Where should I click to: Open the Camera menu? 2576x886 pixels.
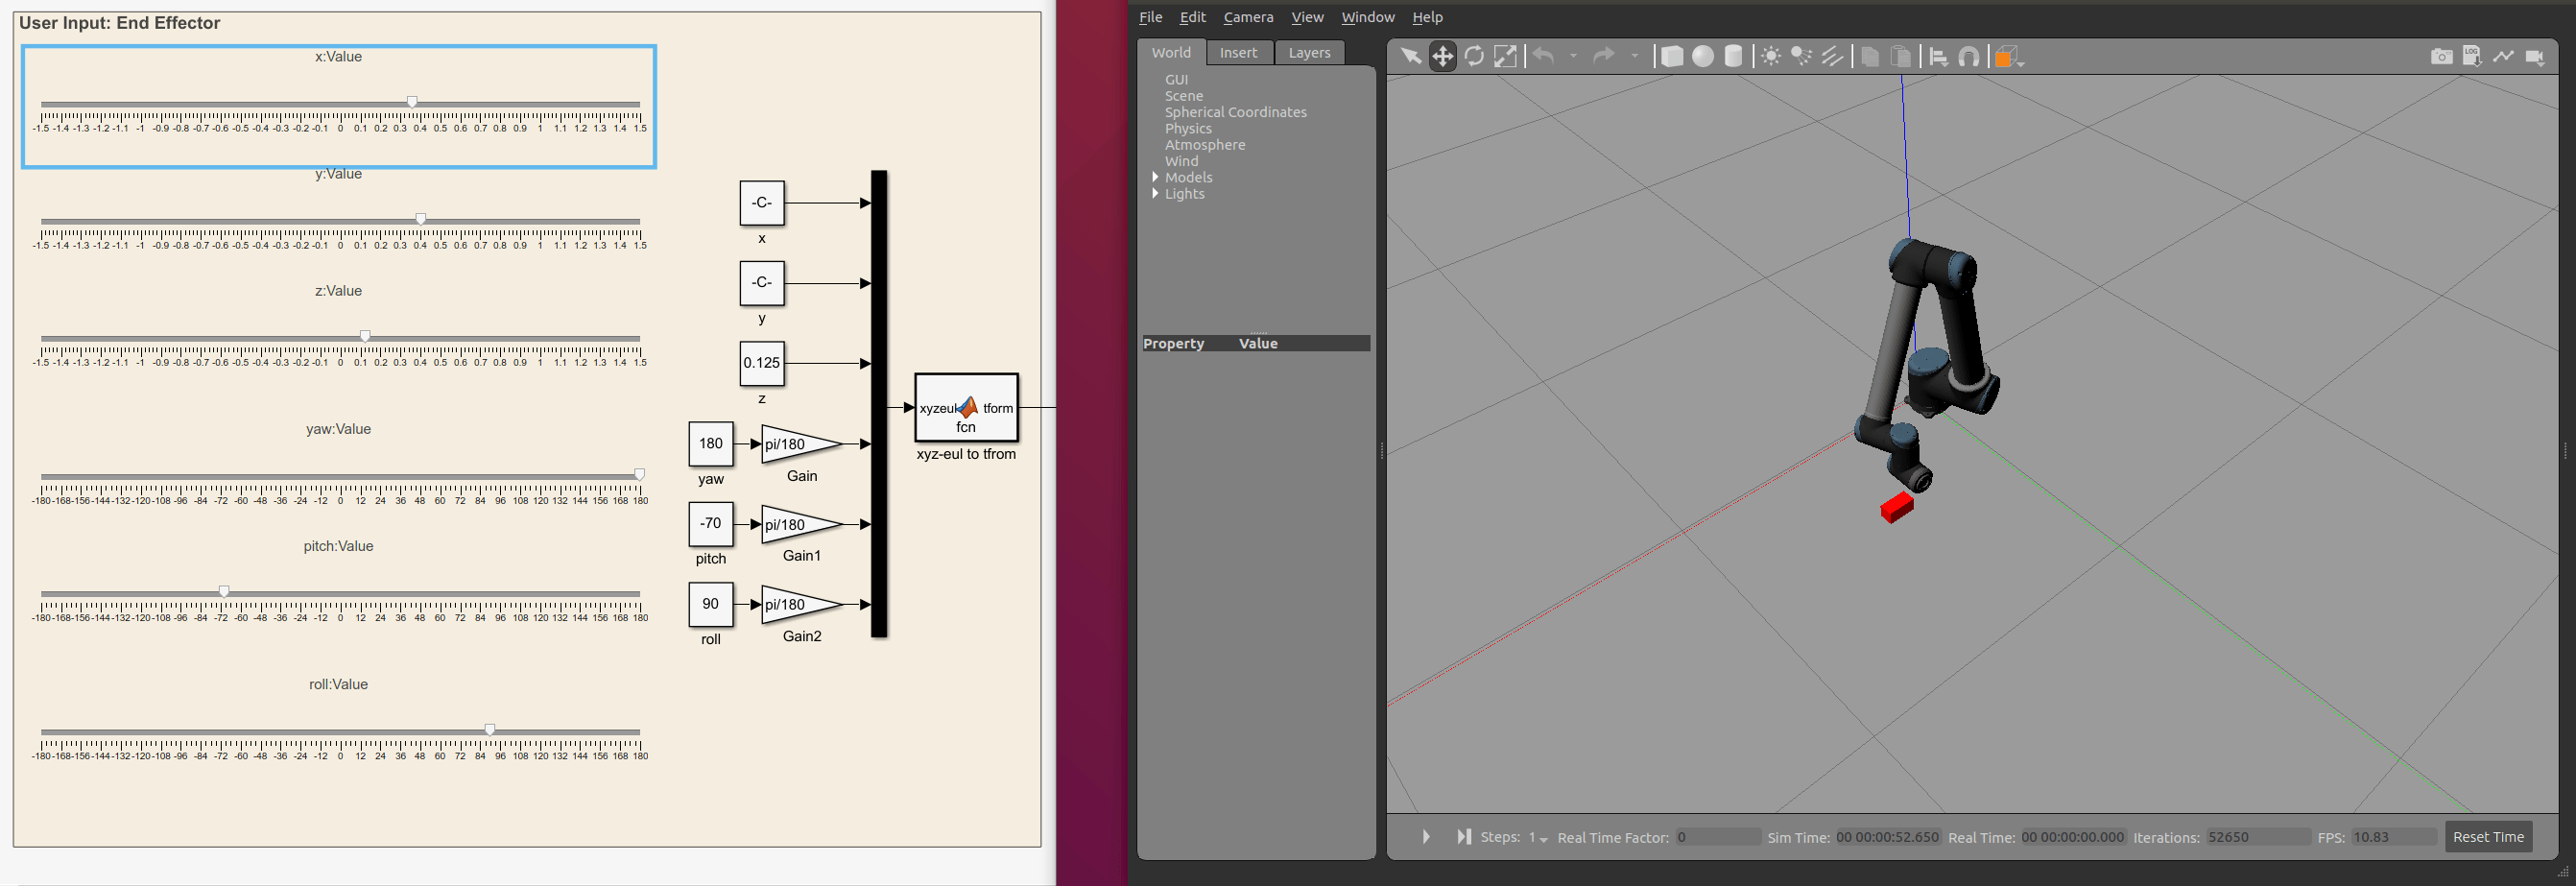pyautogui.click(x=1248, y=17)
